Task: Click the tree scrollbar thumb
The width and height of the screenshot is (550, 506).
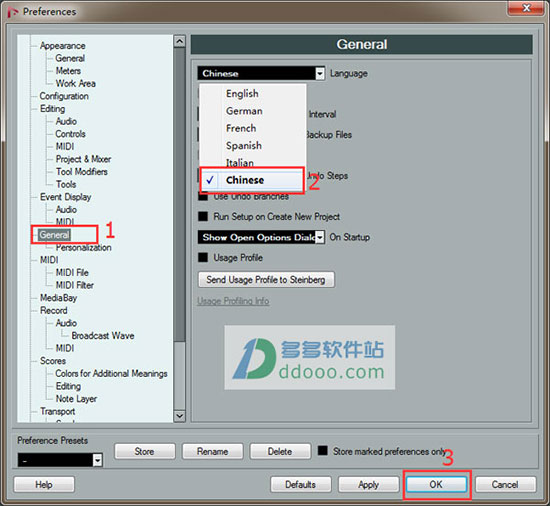Action: click(179, 195)
